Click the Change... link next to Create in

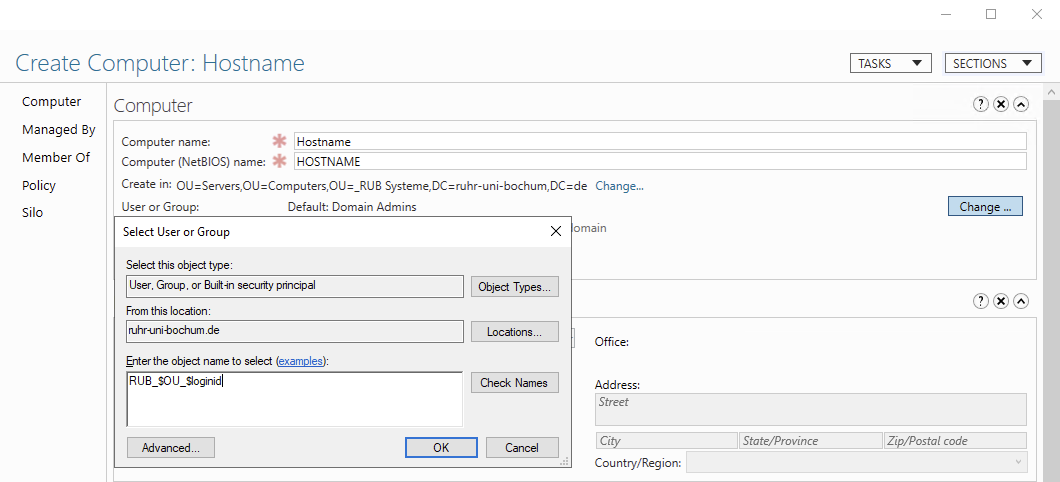(619, 185)
